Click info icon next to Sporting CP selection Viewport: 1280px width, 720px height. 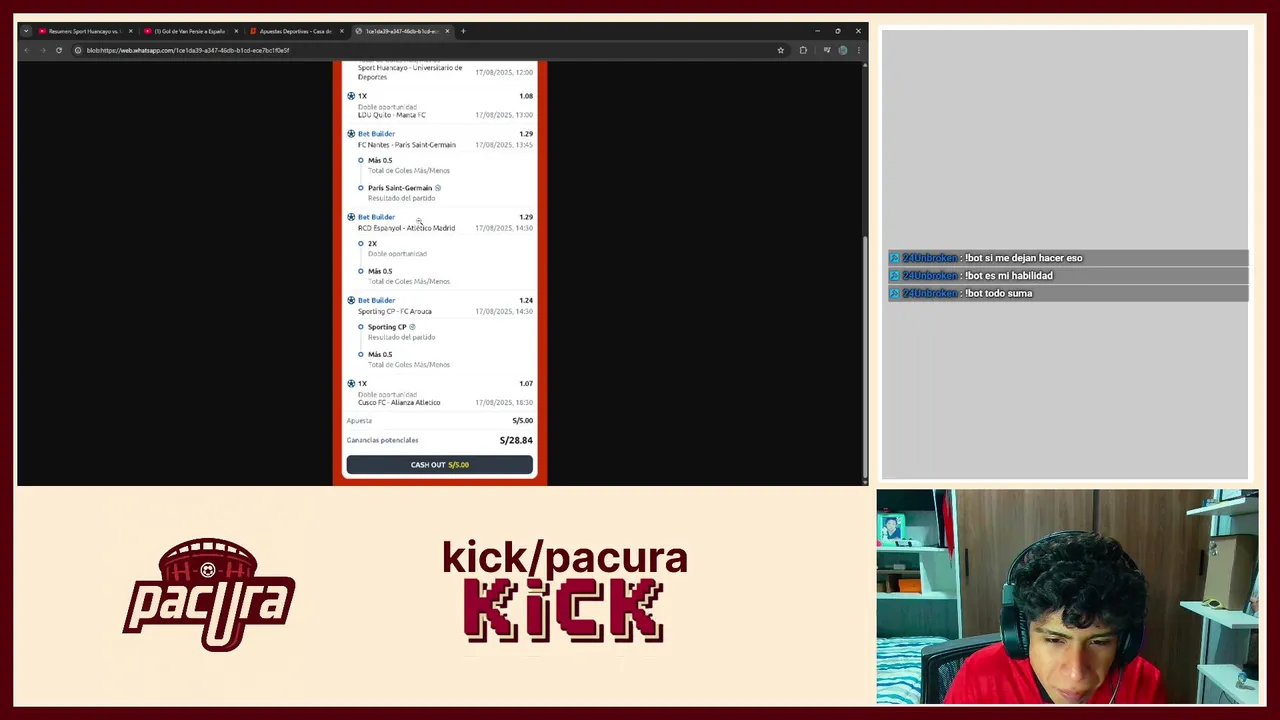[412, 327]
